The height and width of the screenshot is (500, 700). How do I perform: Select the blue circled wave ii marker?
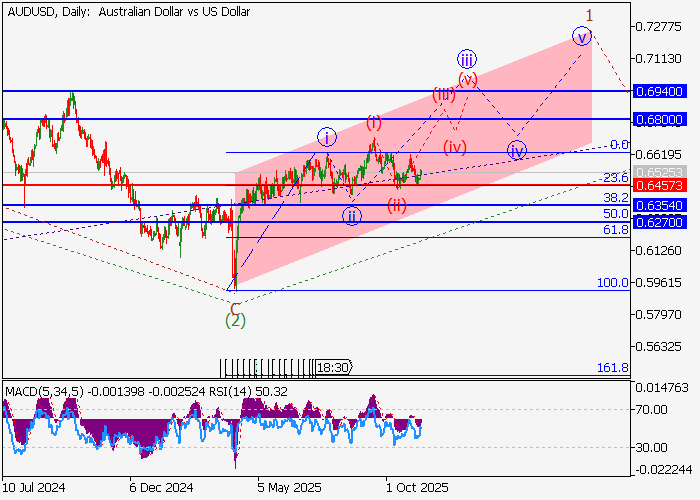tap(352, 216)
